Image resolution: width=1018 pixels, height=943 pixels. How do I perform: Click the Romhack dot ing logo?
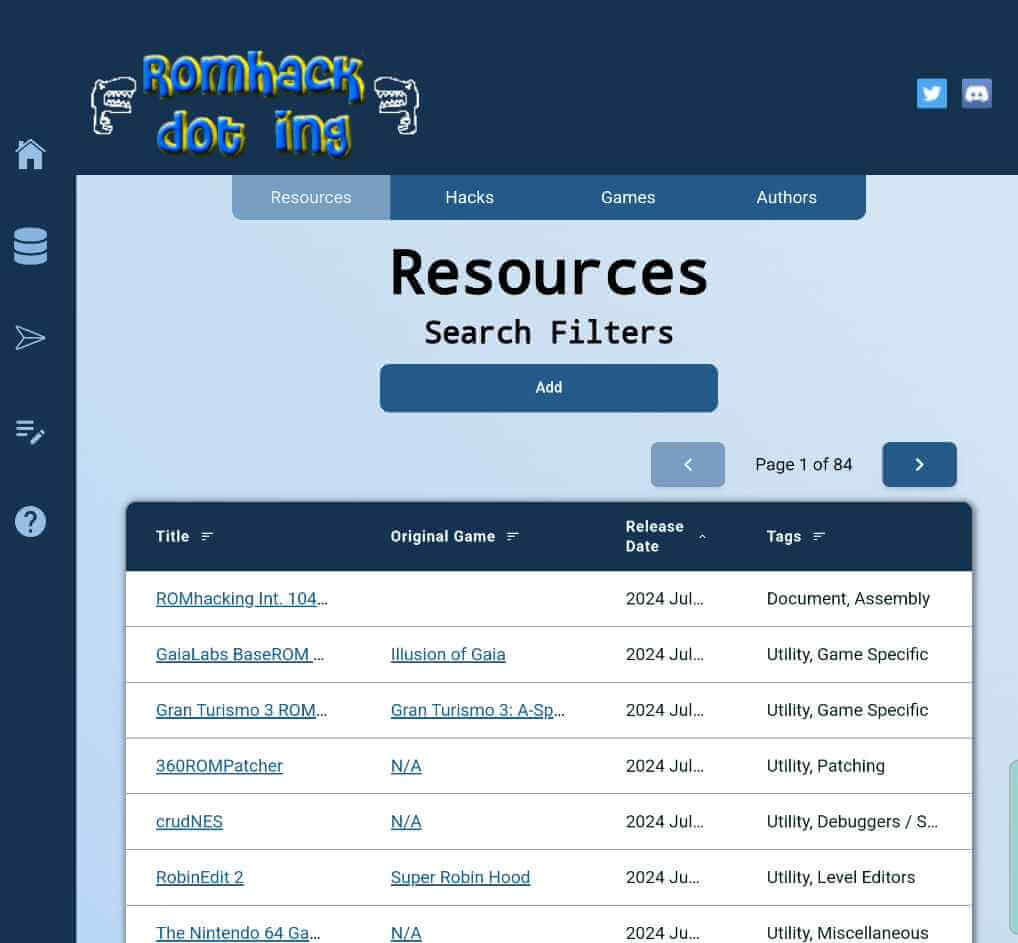pos(255,104)
